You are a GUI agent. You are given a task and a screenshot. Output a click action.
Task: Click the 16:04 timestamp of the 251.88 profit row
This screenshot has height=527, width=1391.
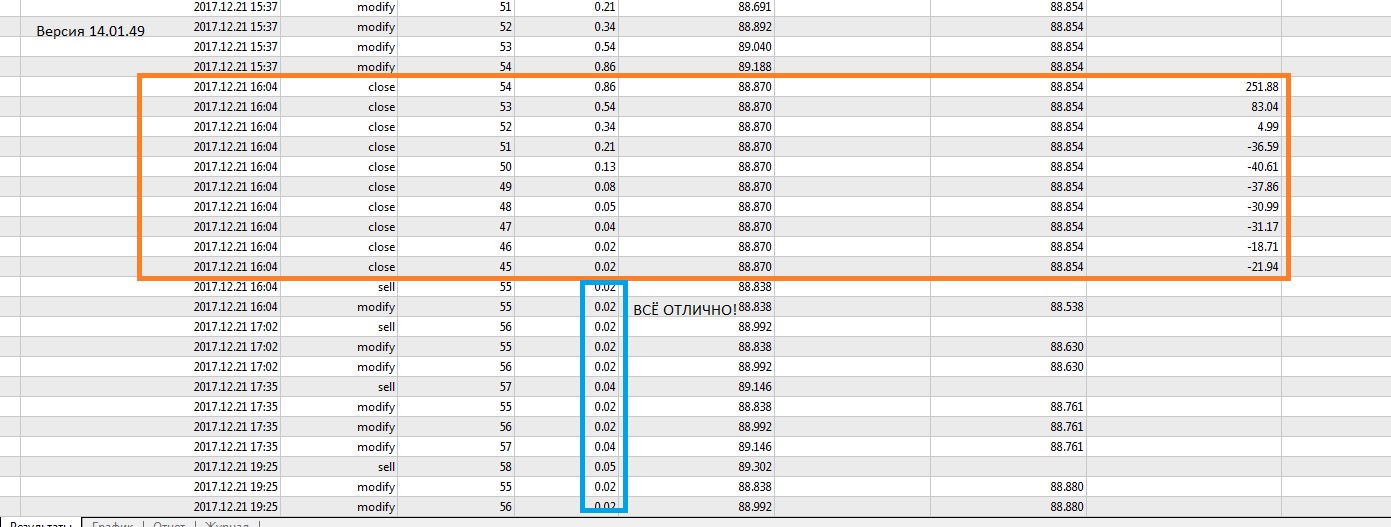[236, 87]
